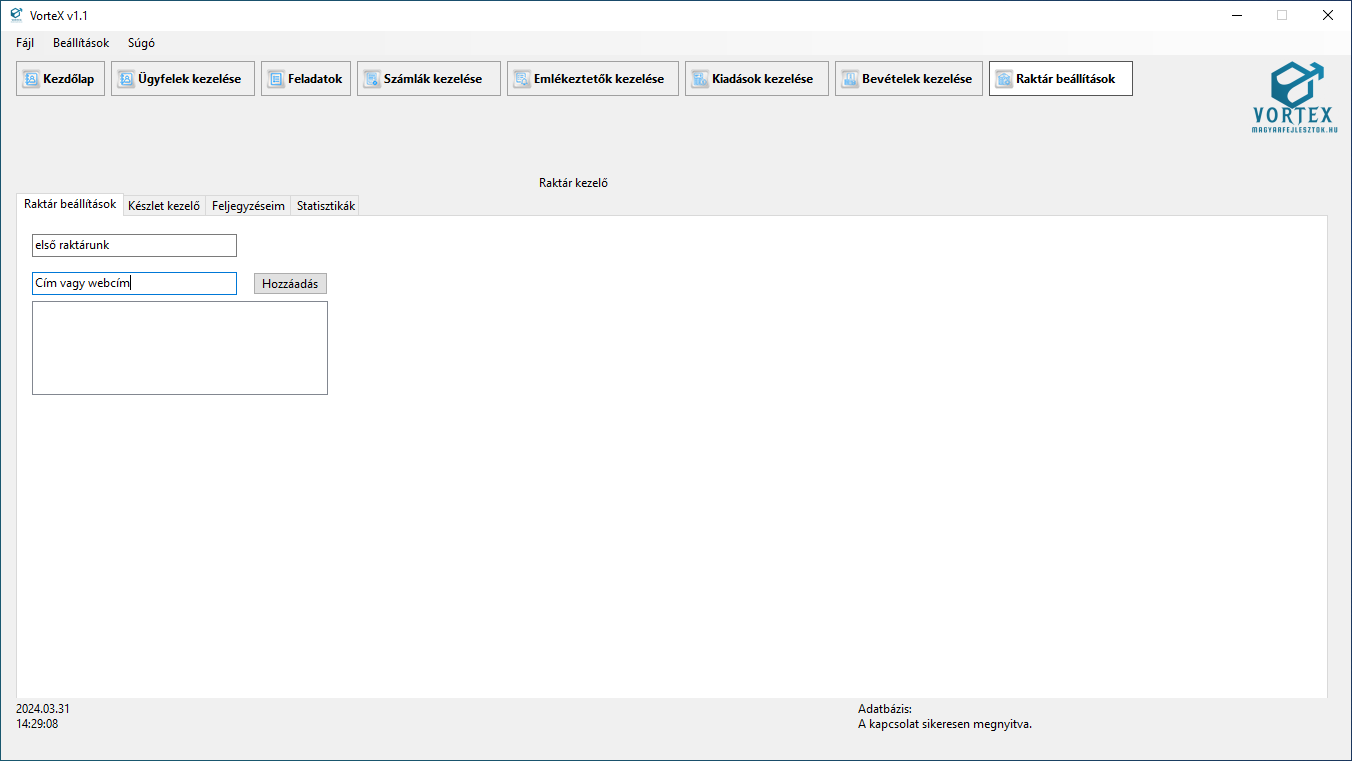Select the Raktár beállítások tab

[70, 204]
